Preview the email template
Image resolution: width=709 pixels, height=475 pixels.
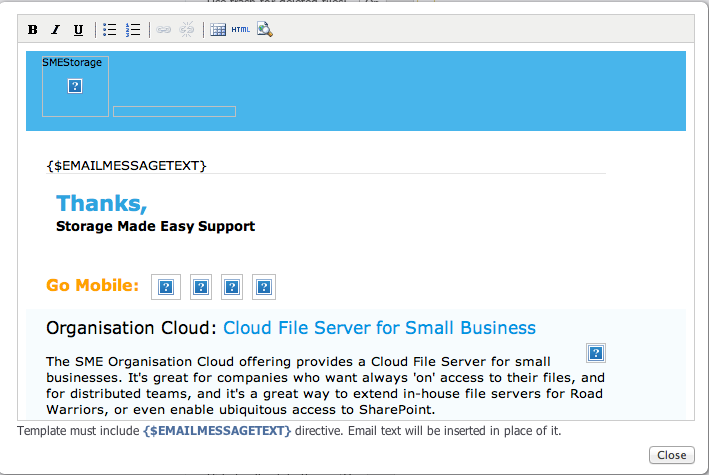pos(264,30)
